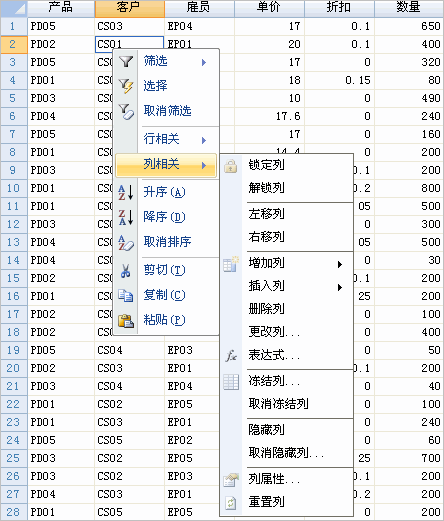Select 取消排序 menu entry

pos(166,242)
